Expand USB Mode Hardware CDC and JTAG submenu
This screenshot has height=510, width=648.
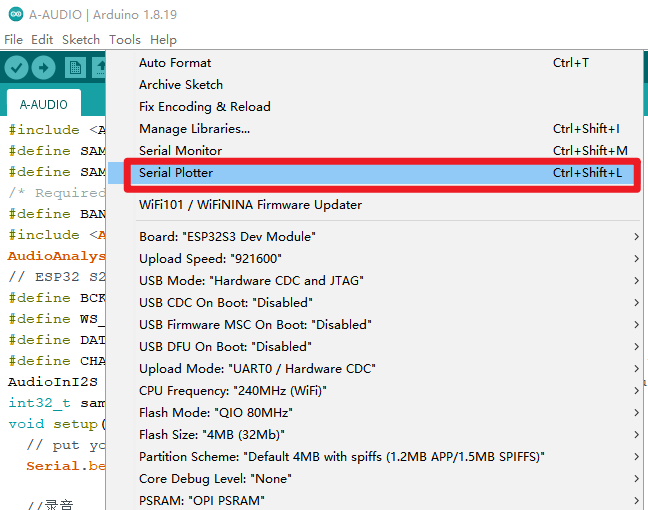pyautogui.click(x=375, y=281)
